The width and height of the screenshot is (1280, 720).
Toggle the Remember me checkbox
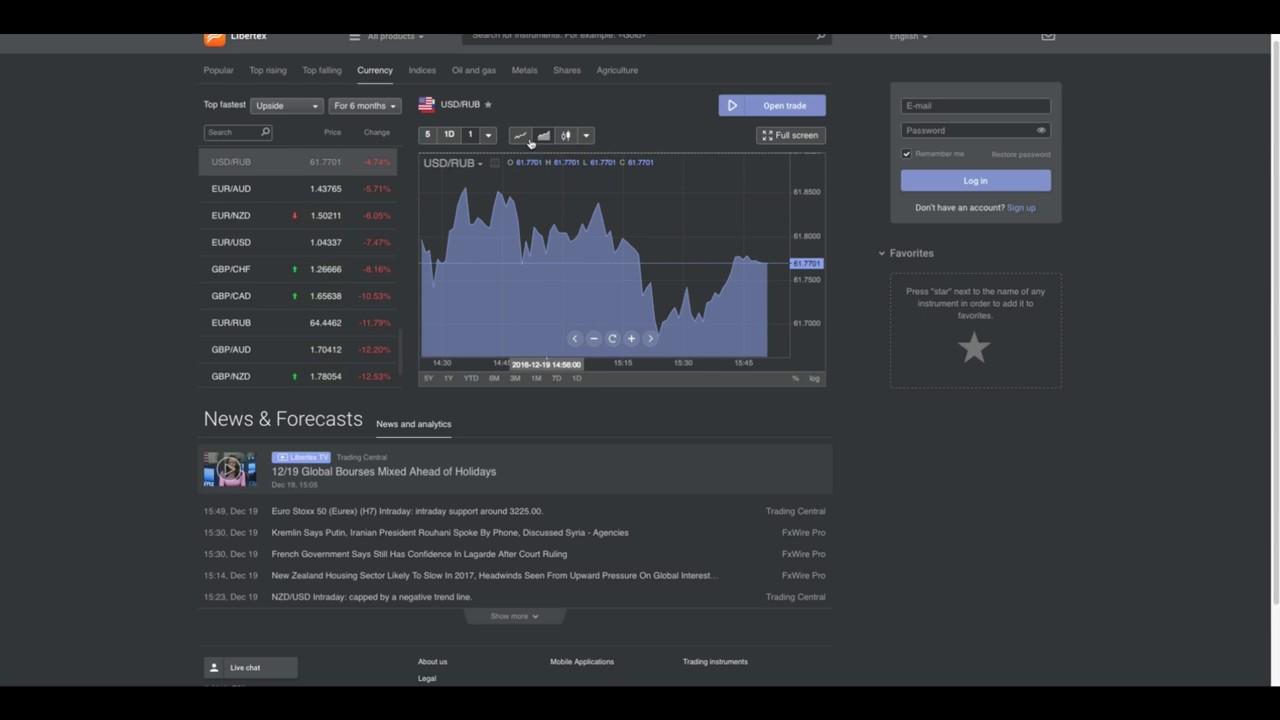click(x=907, y=154)
